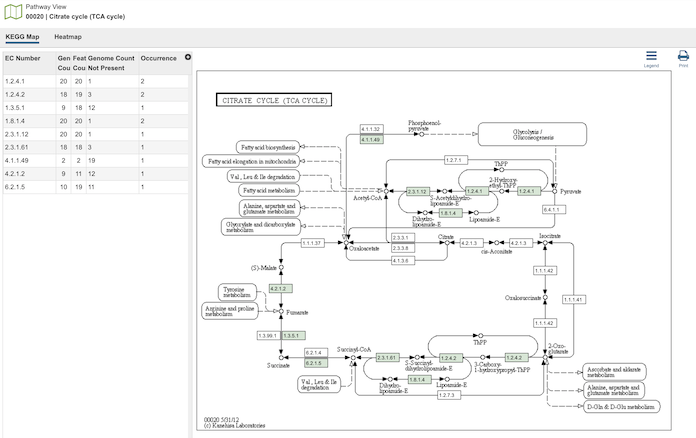Viewport: 696px width, 438px height.
Task: Click the 6.4.1.1 enzyme box
Action: [x=554, y=209]
